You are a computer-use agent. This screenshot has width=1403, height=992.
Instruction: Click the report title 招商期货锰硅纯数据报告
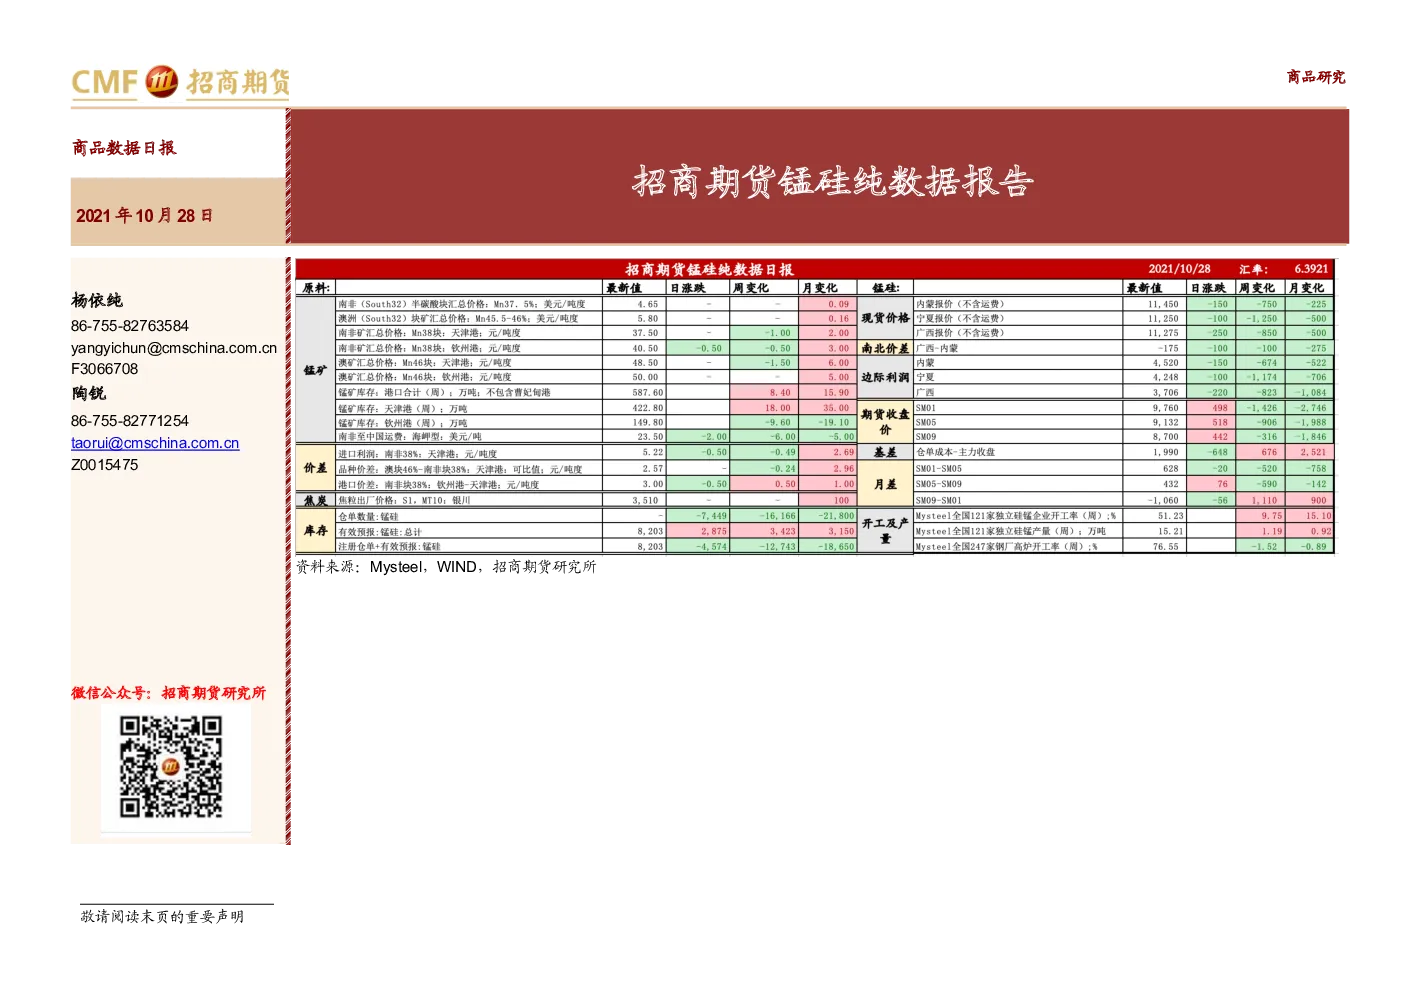point(832,181)
